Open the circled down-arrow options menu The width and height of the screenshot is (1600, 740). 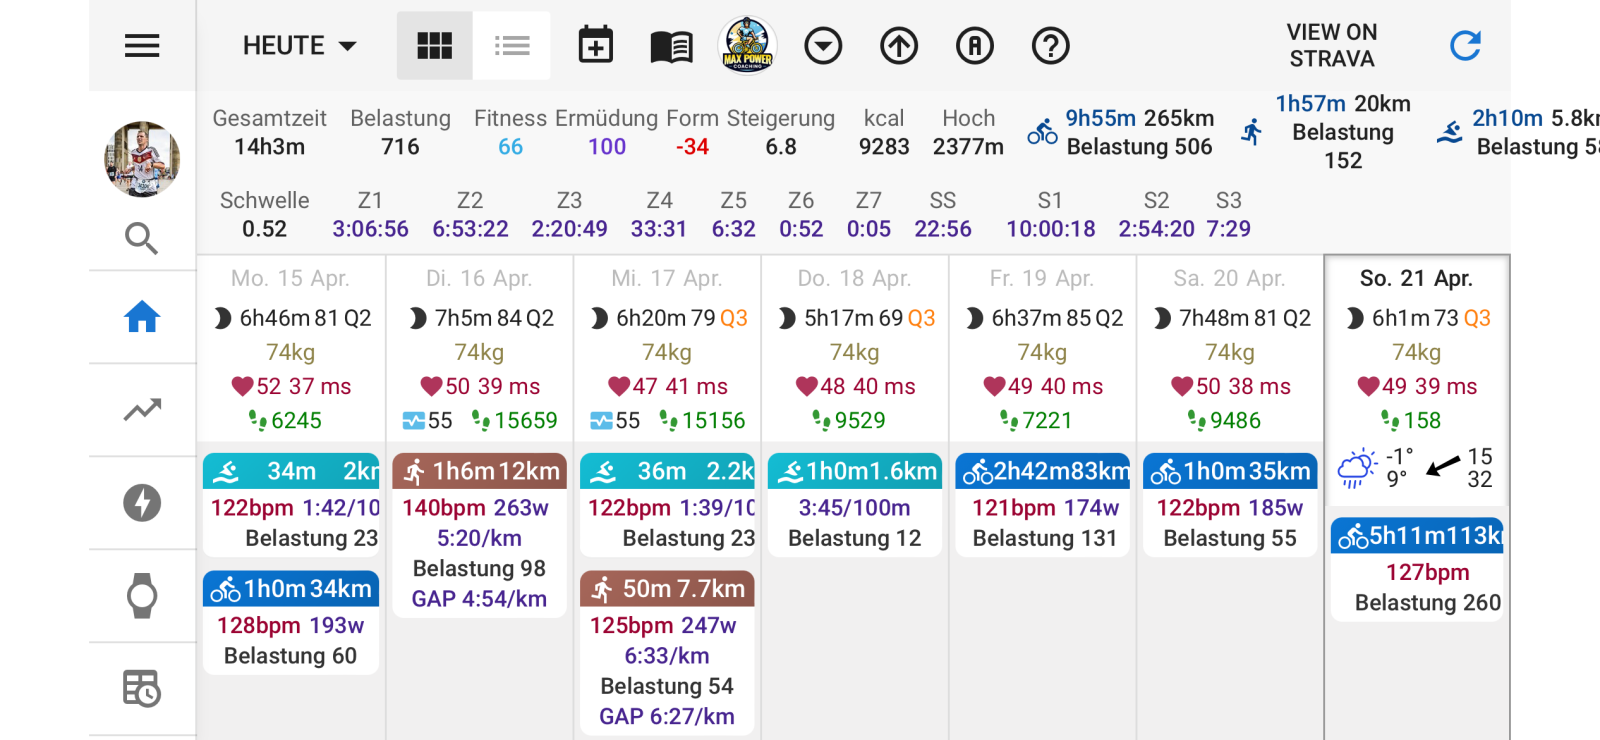pos(823,46)
